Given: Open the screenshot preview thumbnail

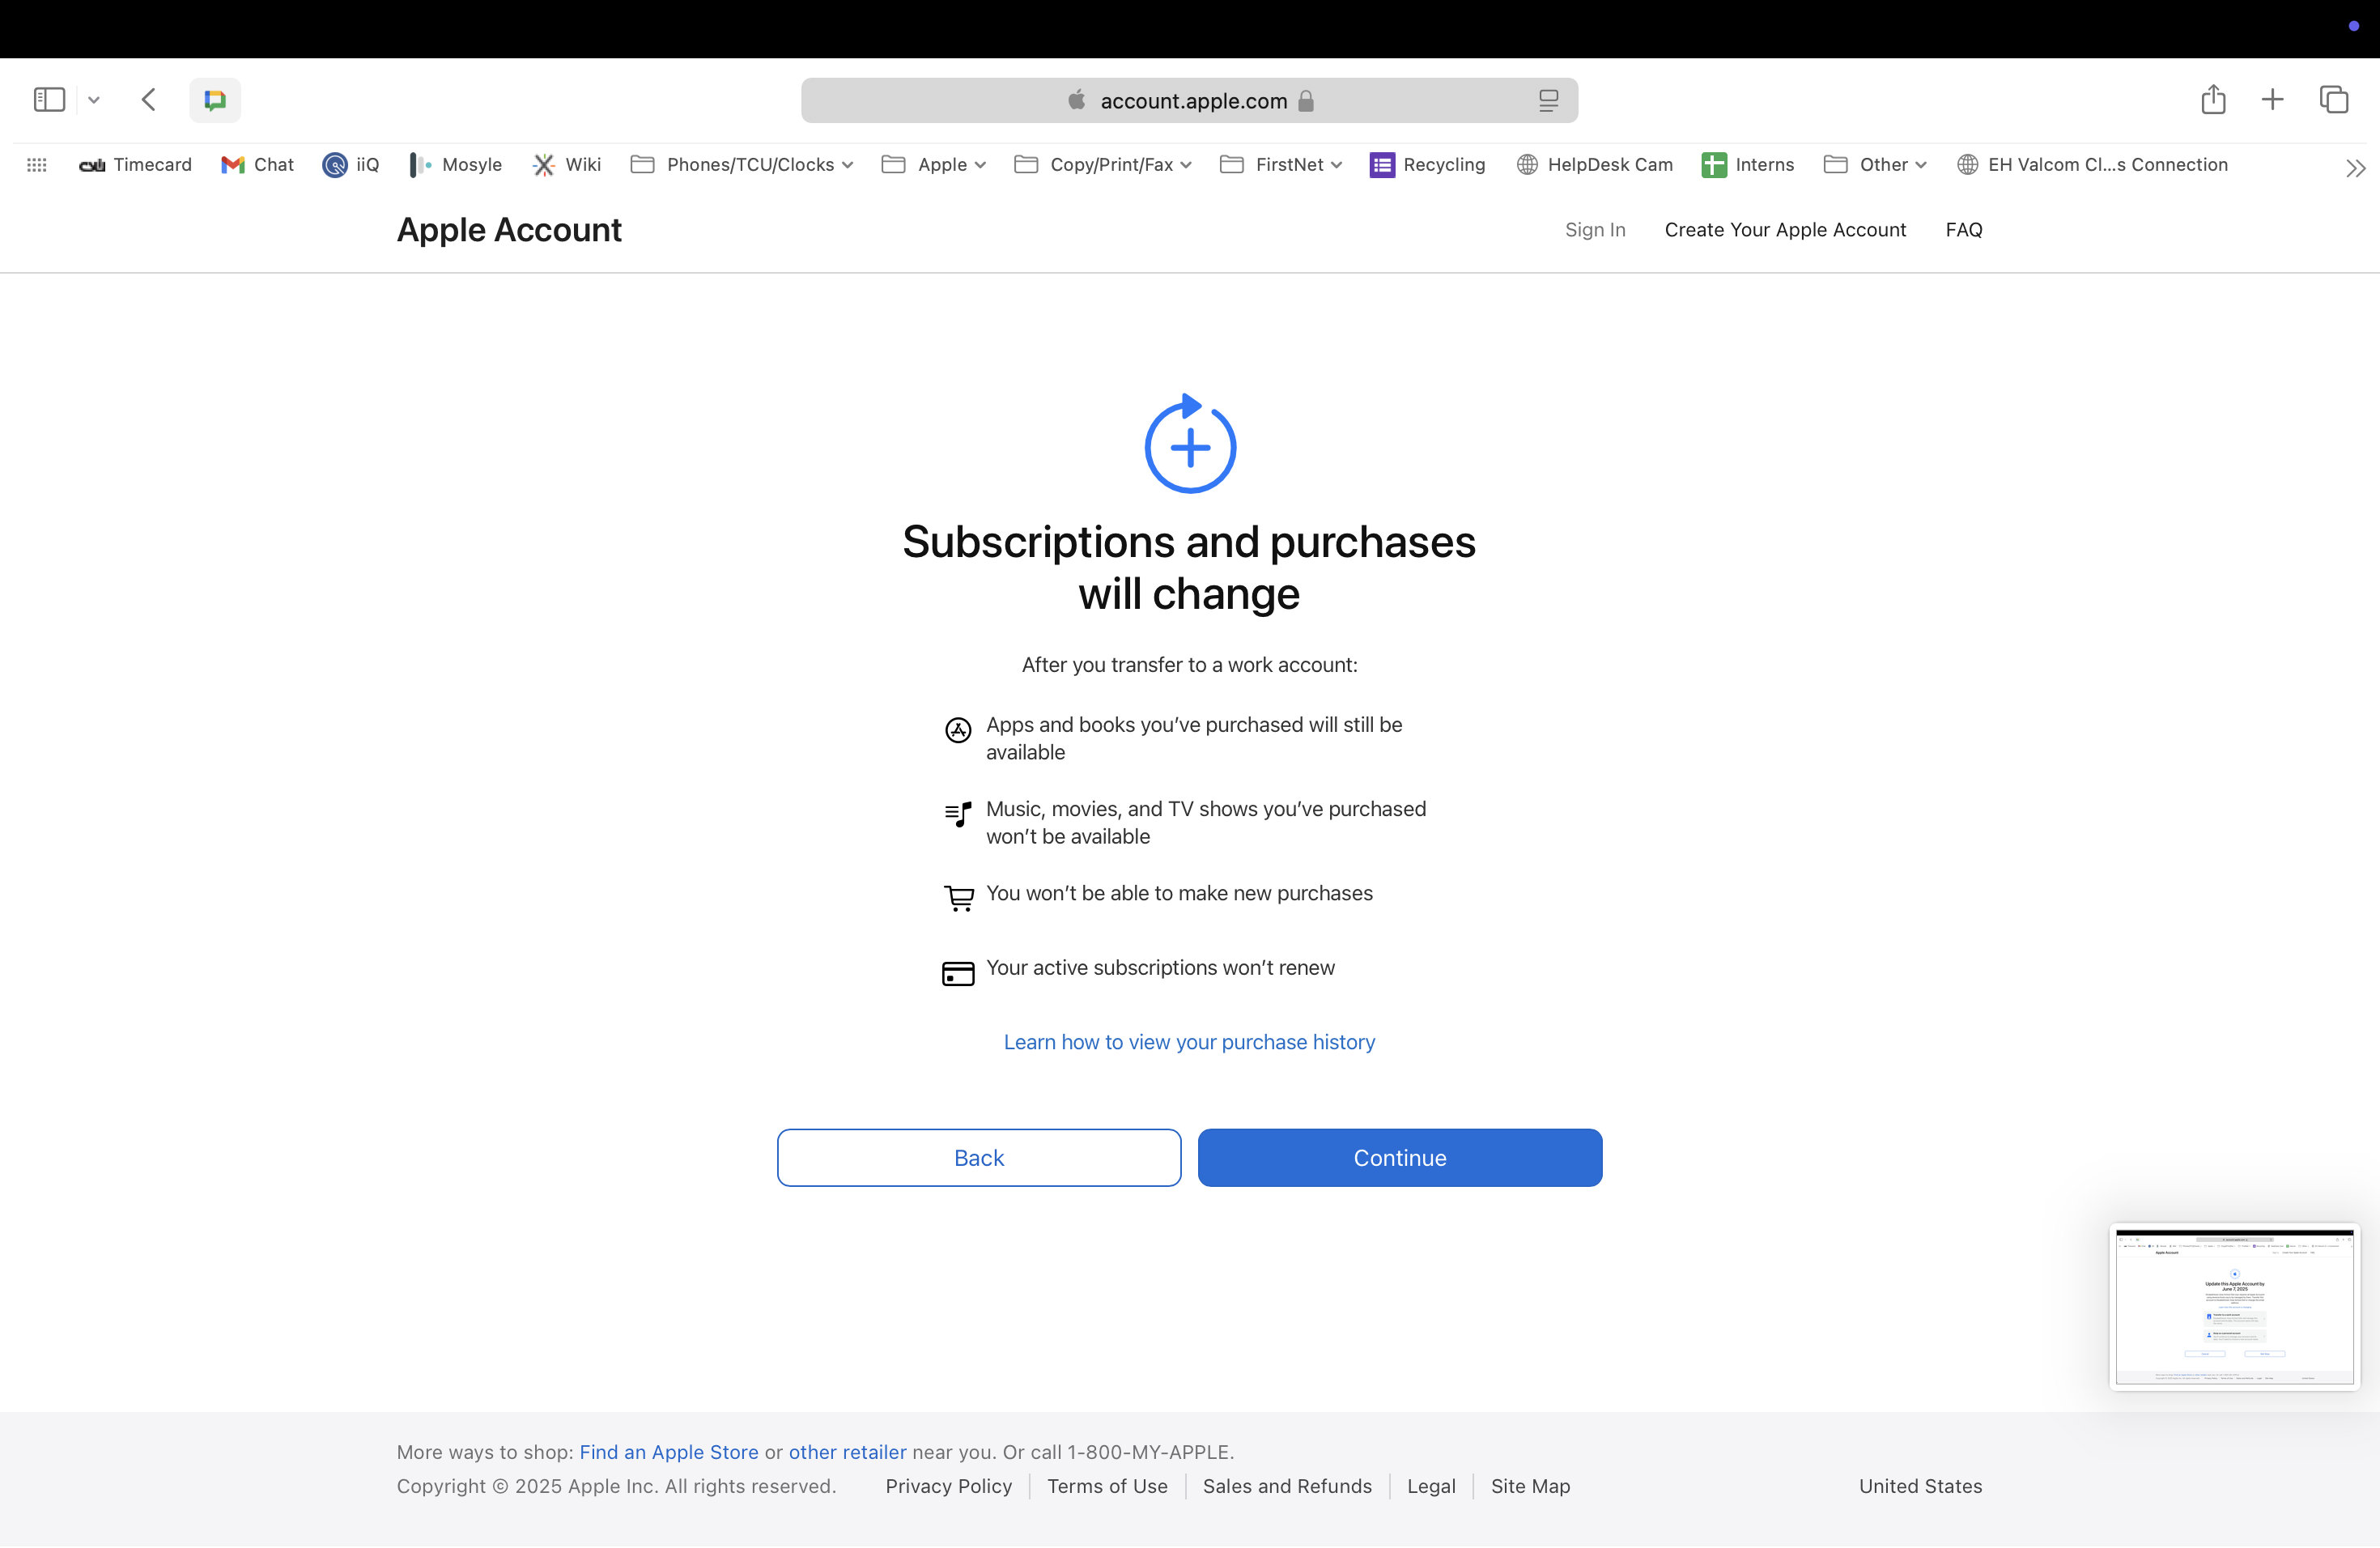Looking at the screenshot, I should 2234,1306.
